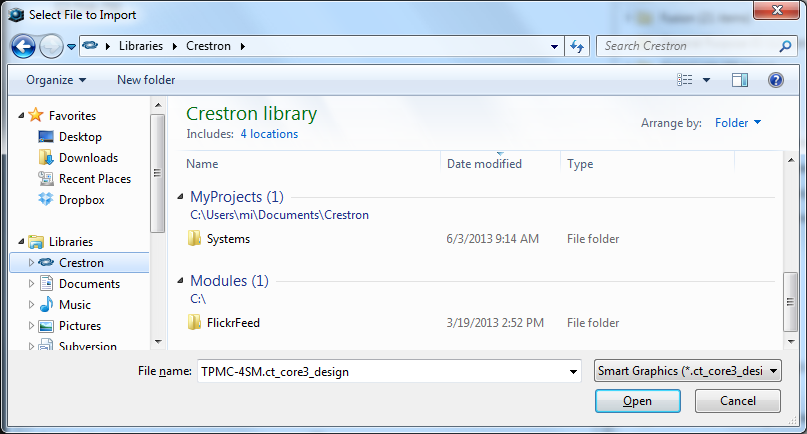
Task: Sort by the Date modified column header
Action: [484, 164]
